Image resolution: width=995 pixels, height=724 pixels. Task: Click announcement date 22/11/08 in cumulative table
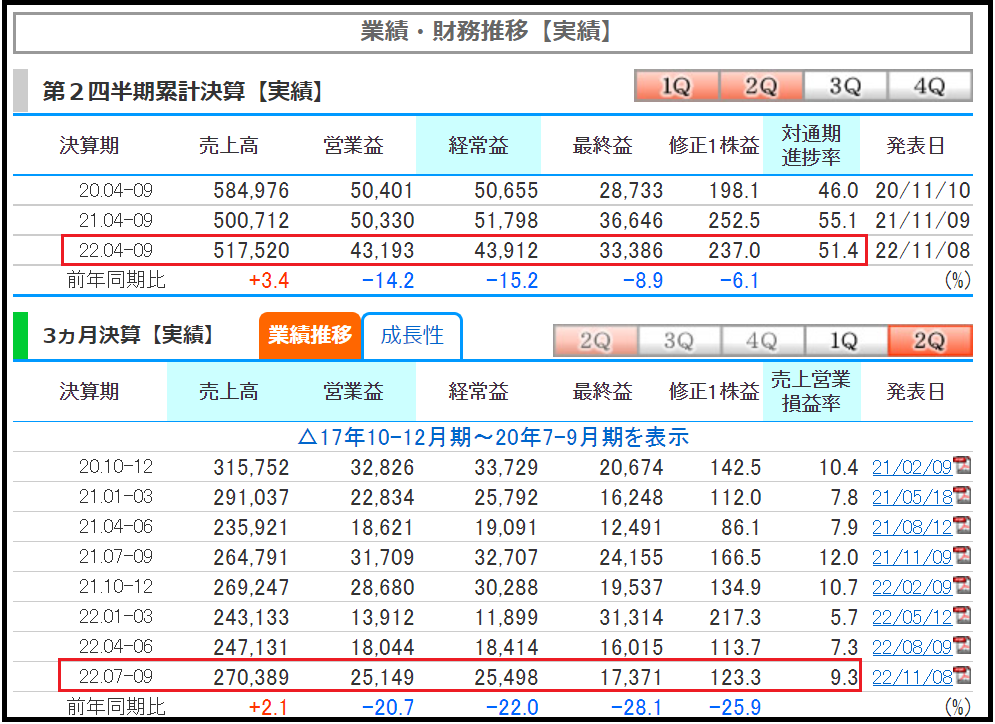(923, 250)
